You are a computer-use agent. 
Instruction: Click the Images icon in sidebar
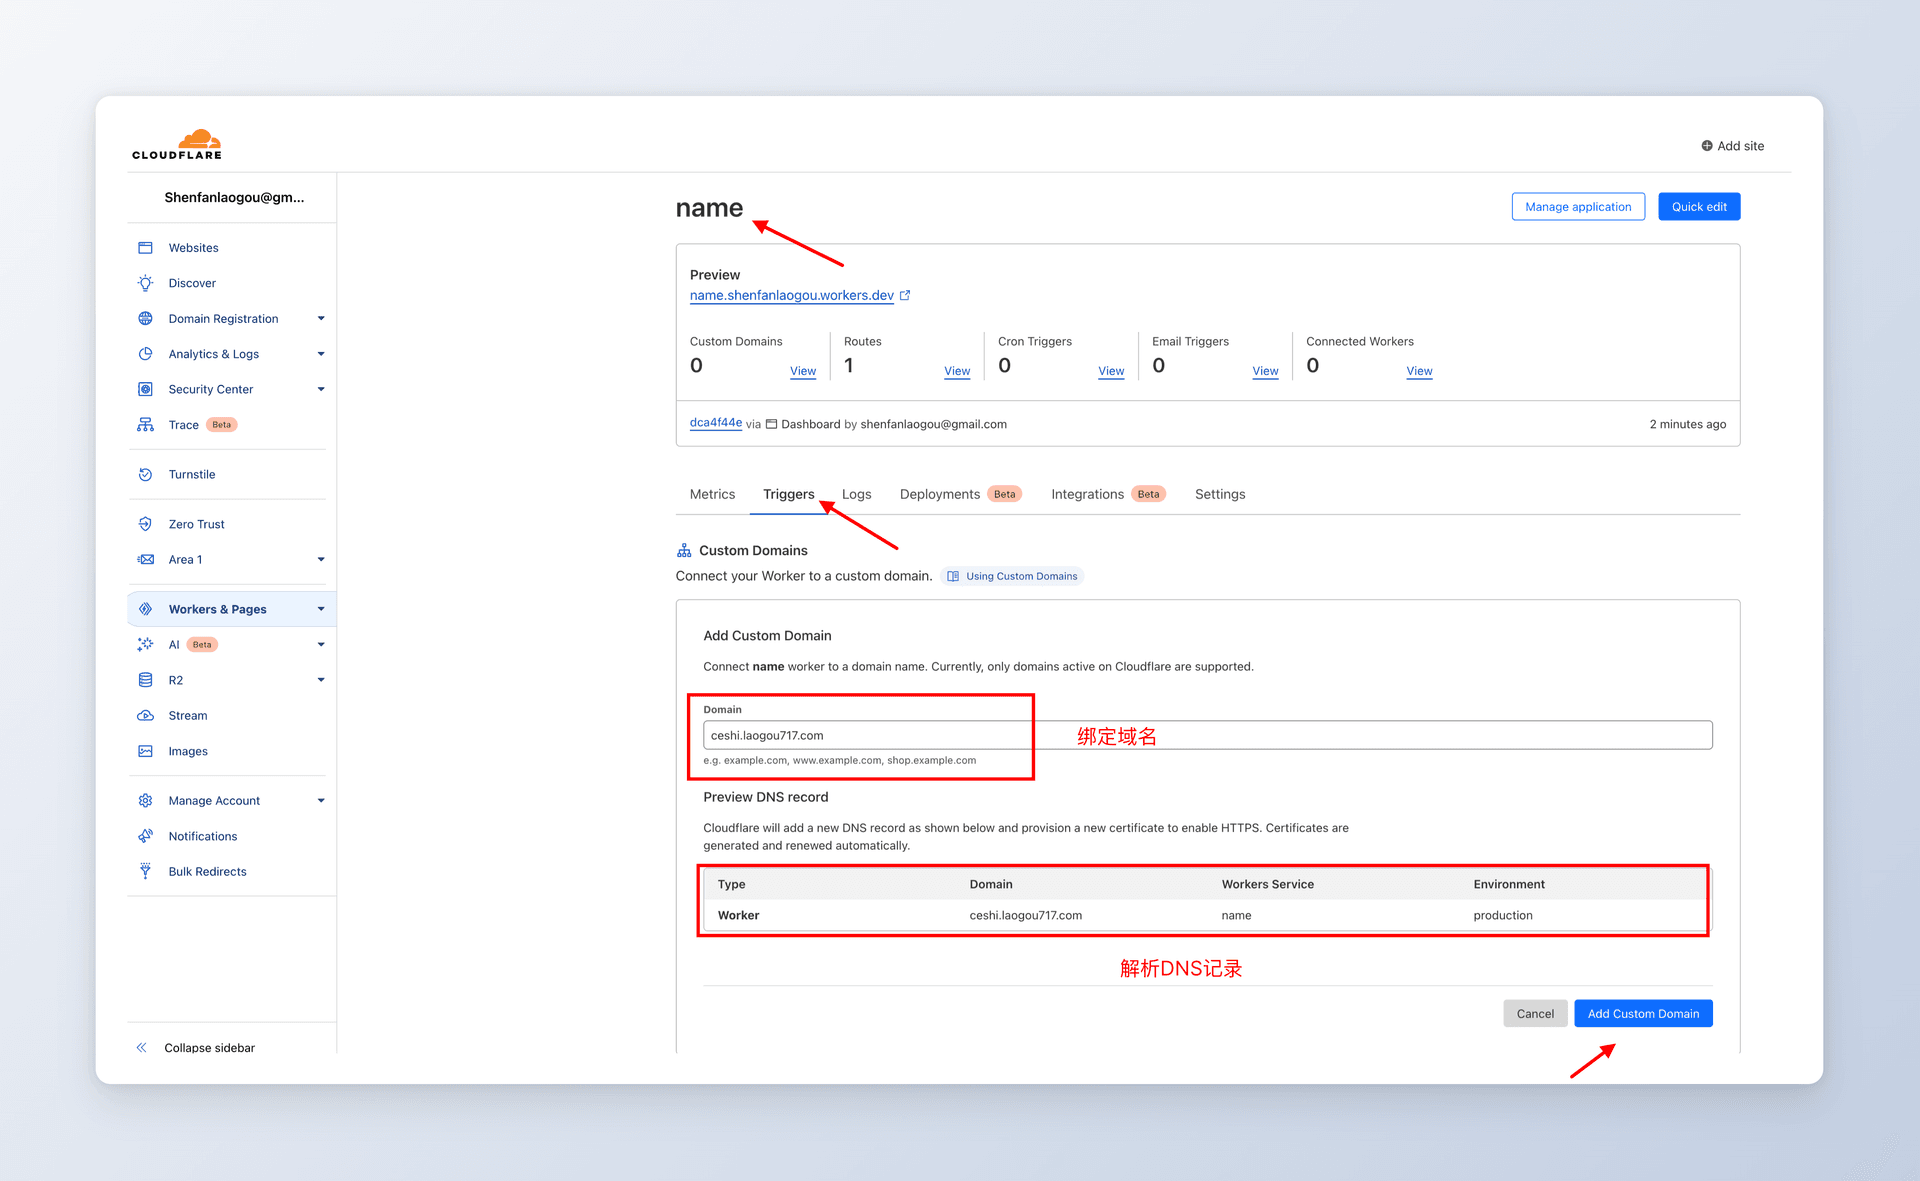[x=145, y=751]
